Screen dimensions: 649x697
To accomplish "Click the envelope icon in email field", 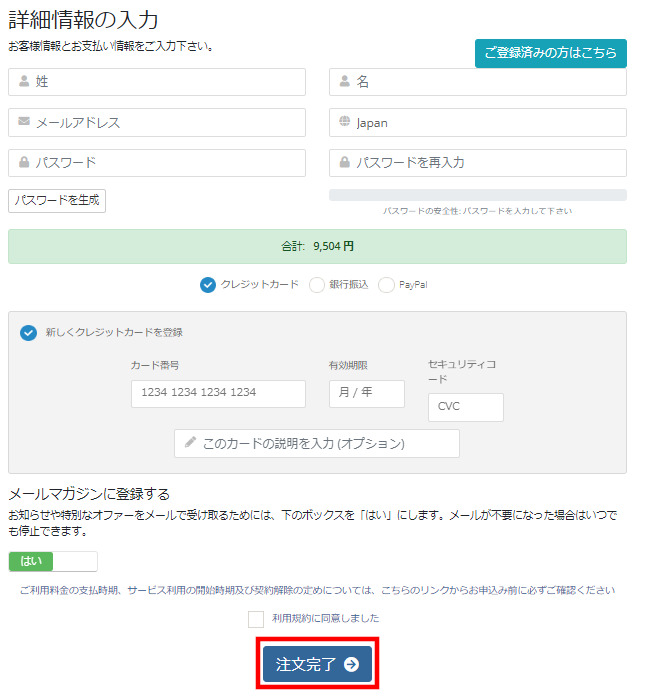I will (24, 121).
